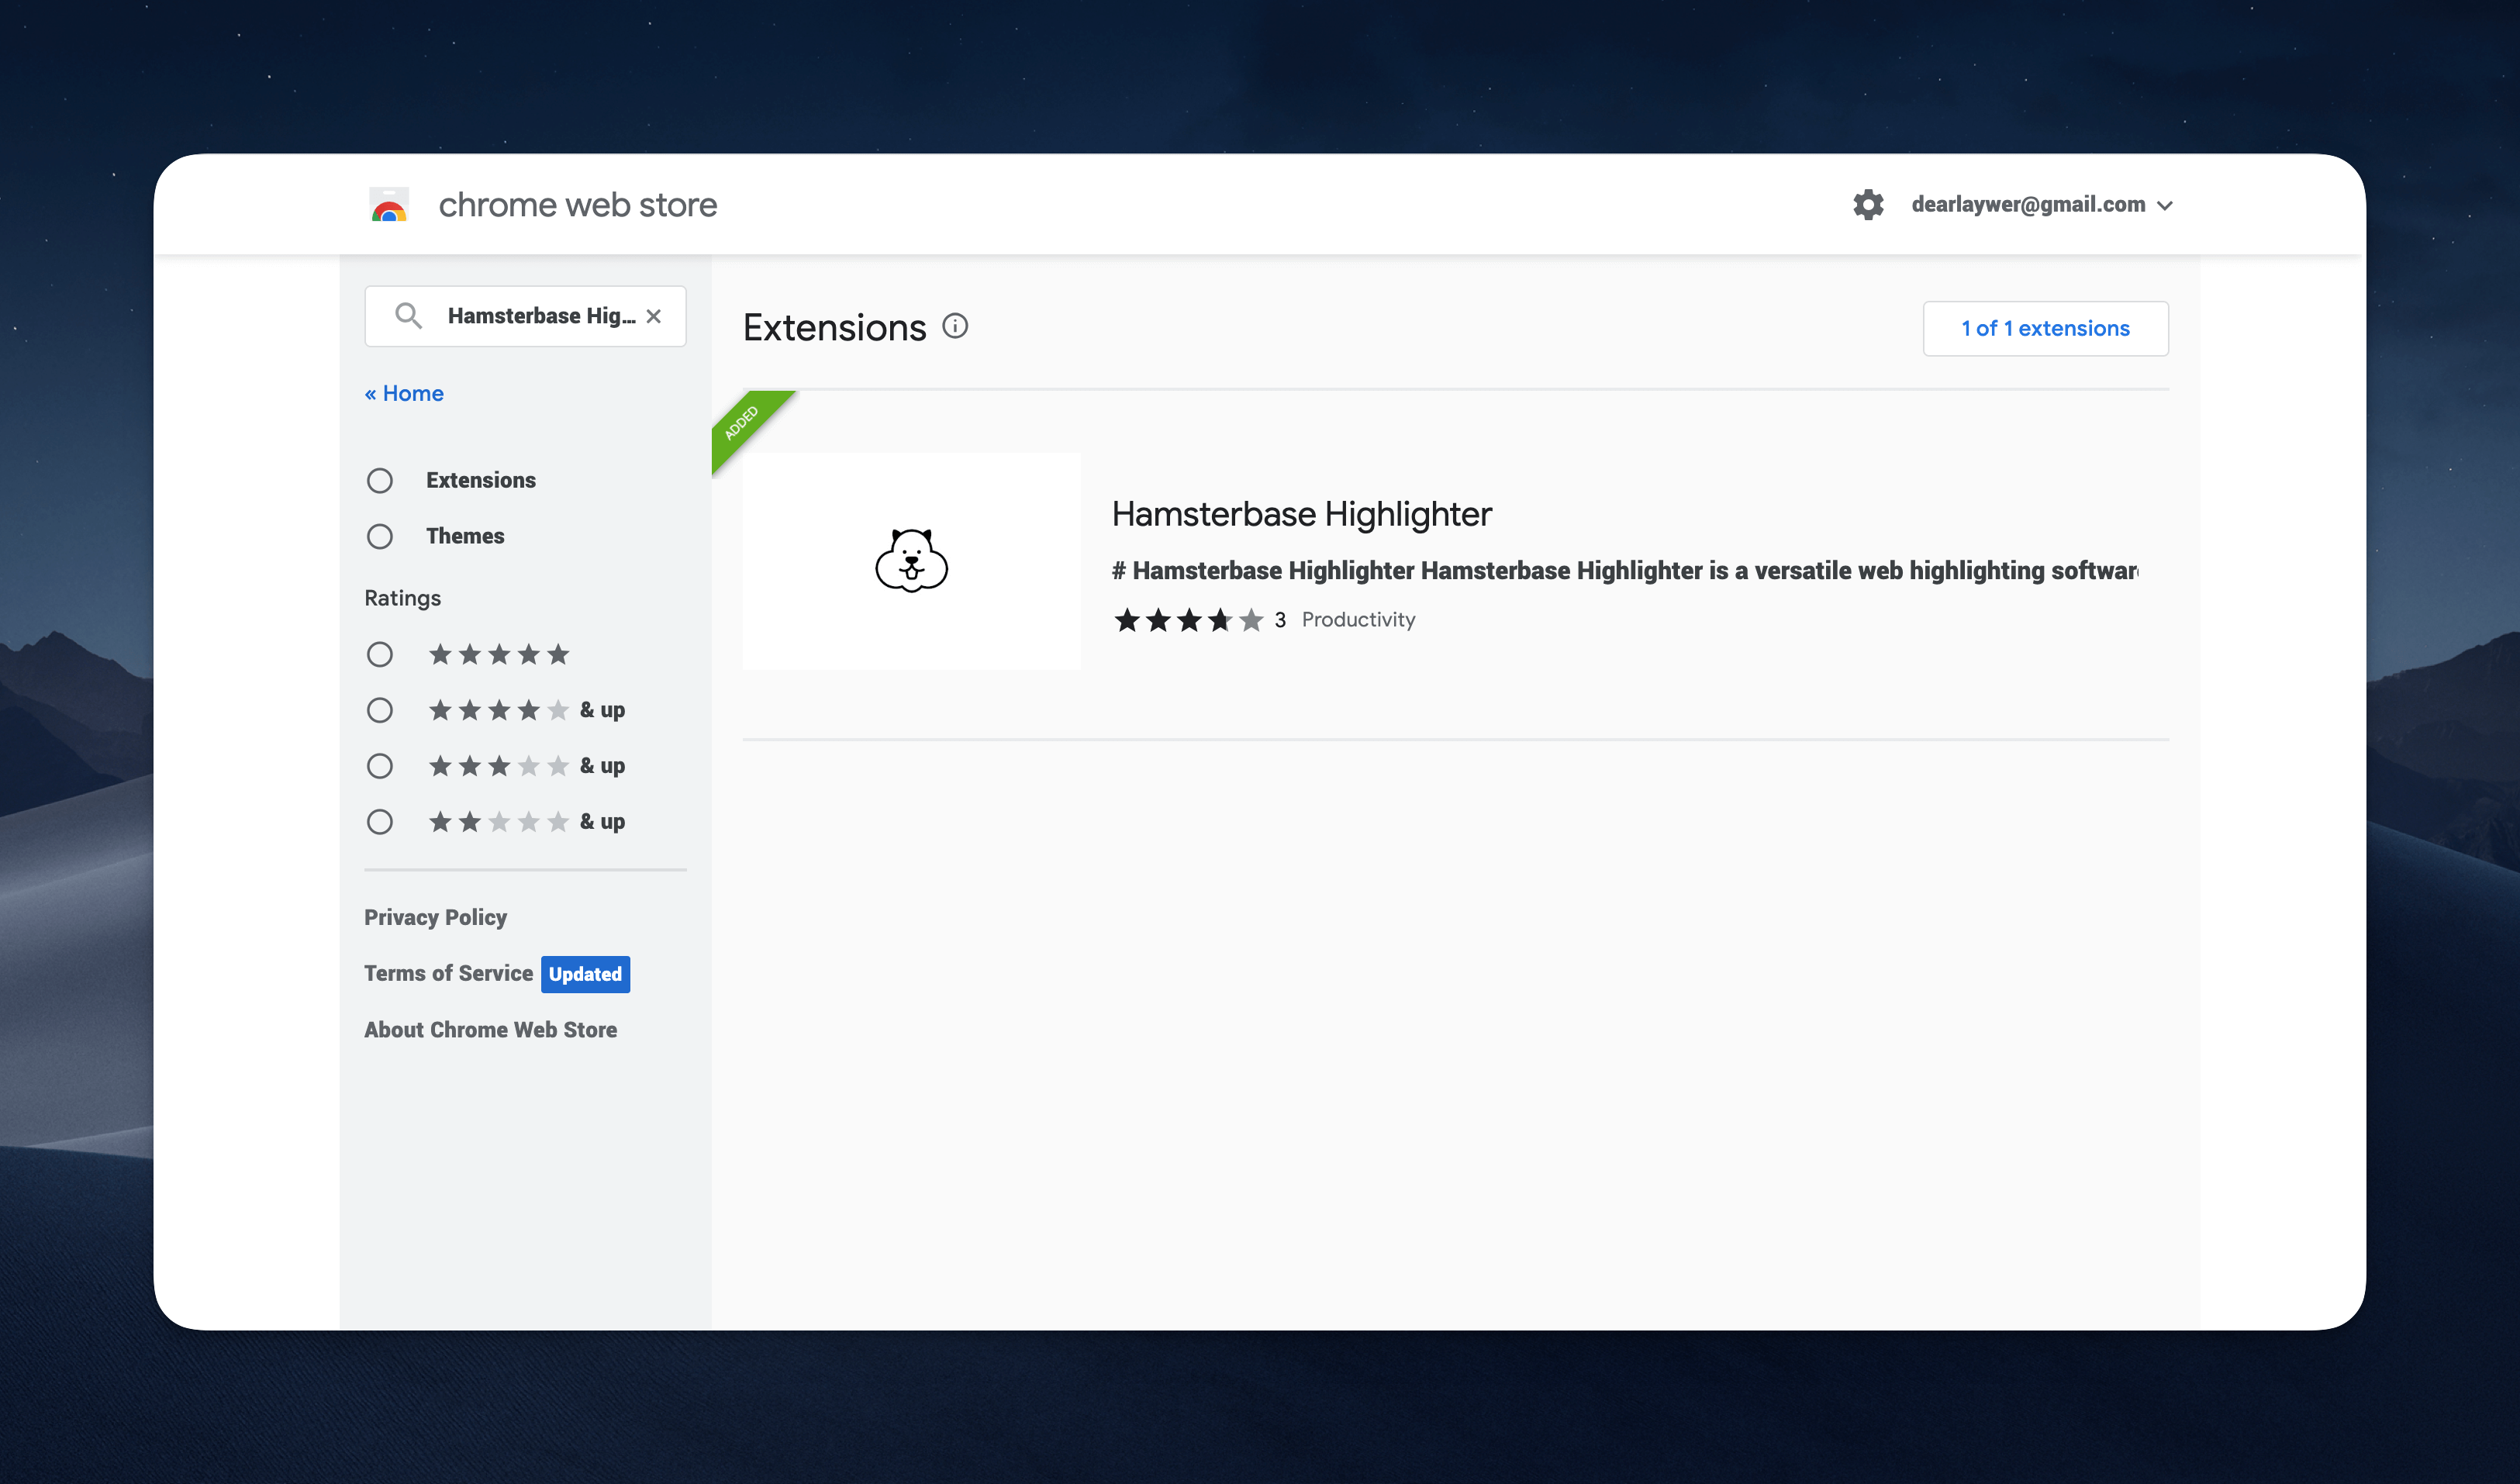Click the Chrome Web Store logo icon

pyautogui.click(x=389, y=205)
